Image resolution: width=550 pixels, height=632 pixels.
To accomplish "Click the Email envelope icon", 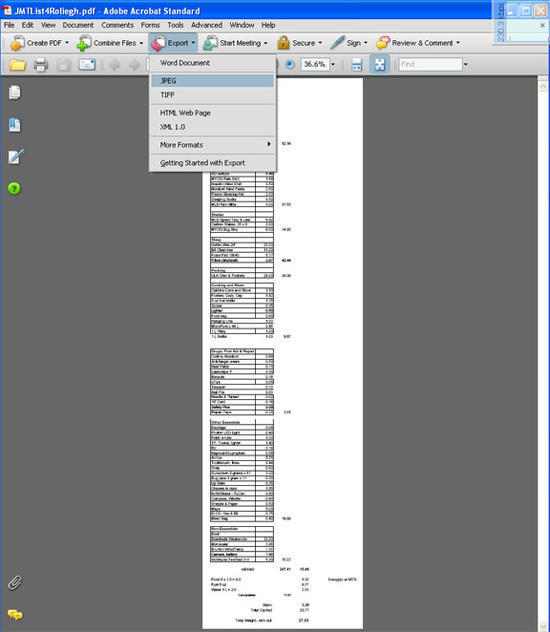I will (87, 64).
